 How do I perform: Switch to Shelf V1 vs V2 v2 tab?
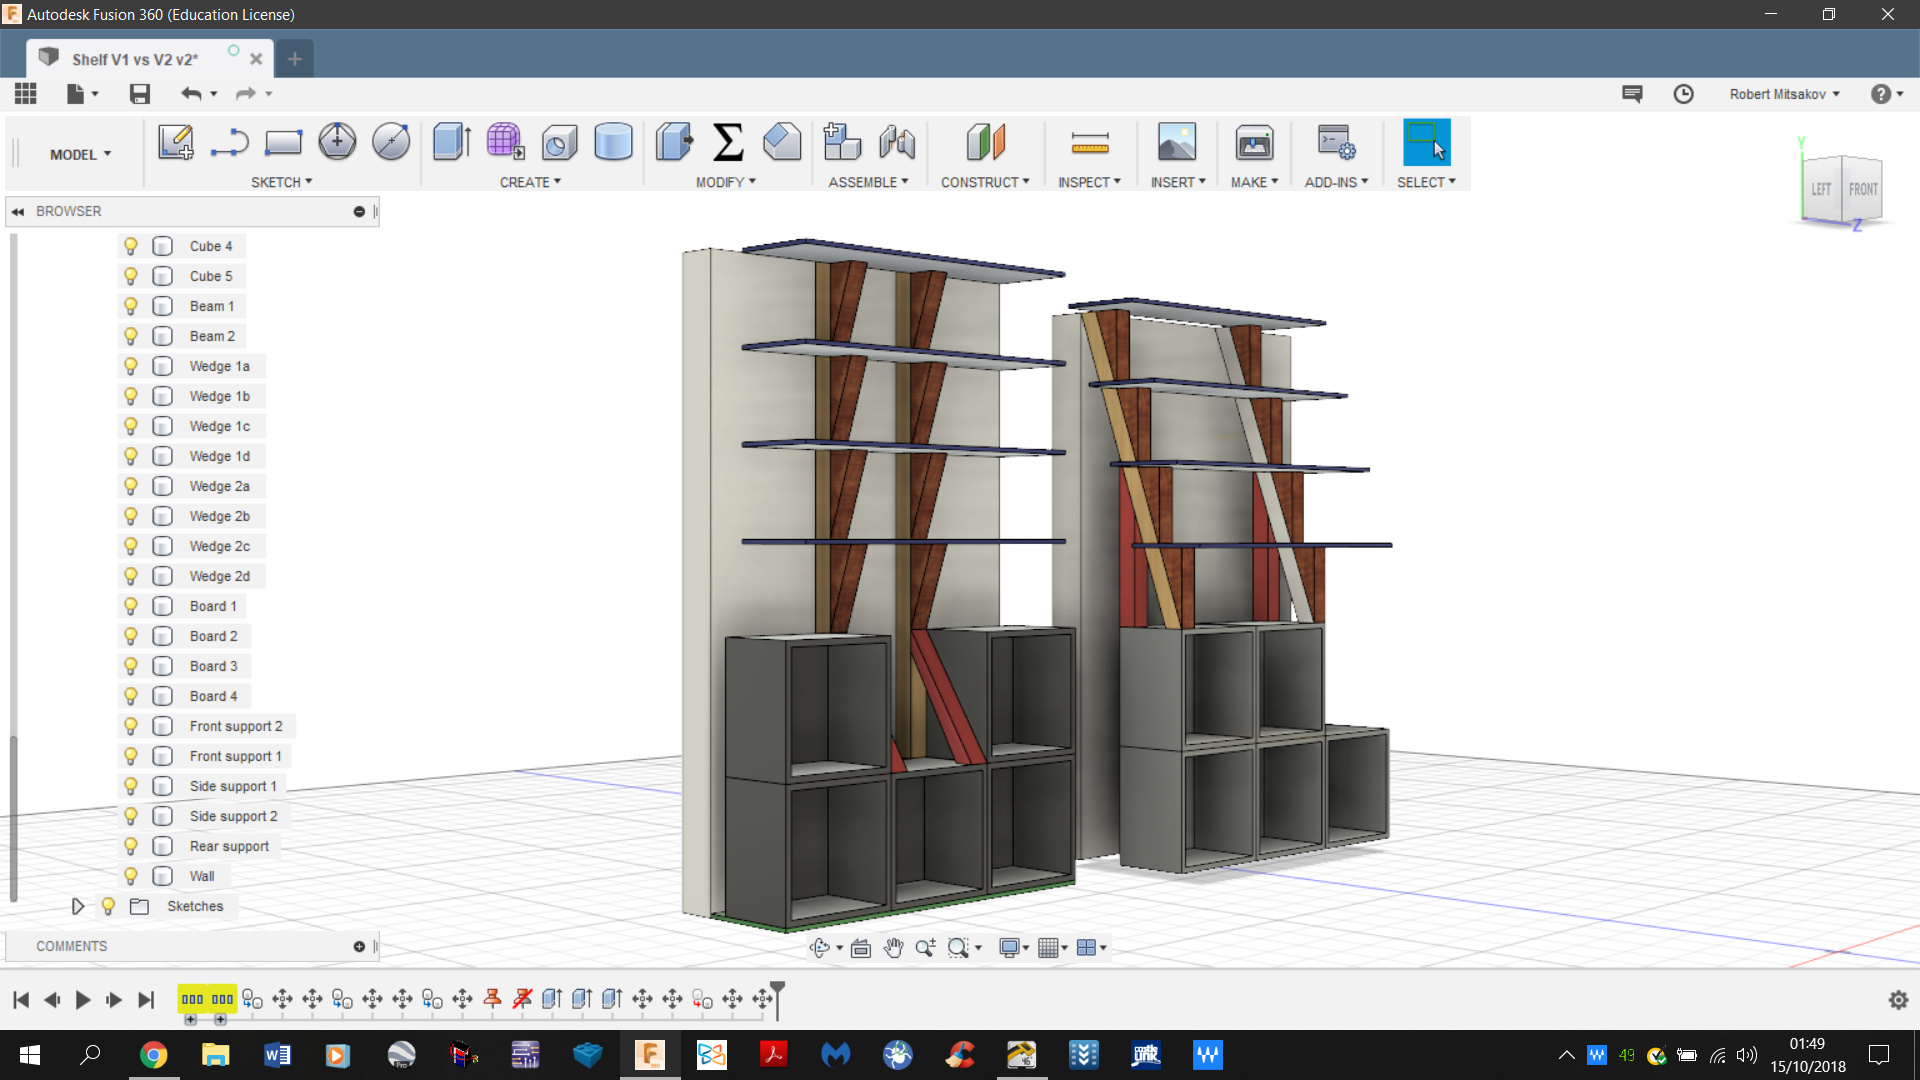[135, 59]
